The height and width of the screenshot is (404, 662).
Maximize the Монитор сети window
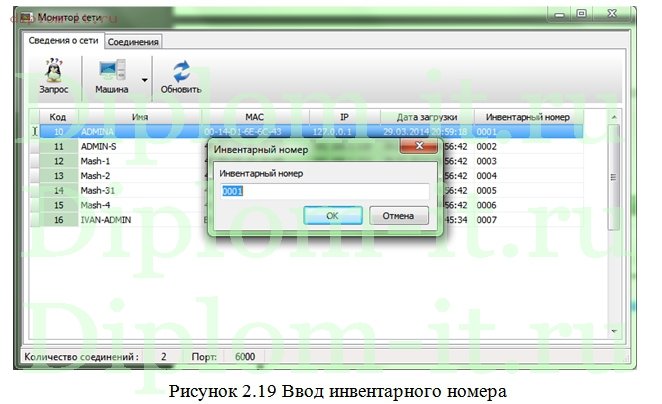[x=582, y=14]
